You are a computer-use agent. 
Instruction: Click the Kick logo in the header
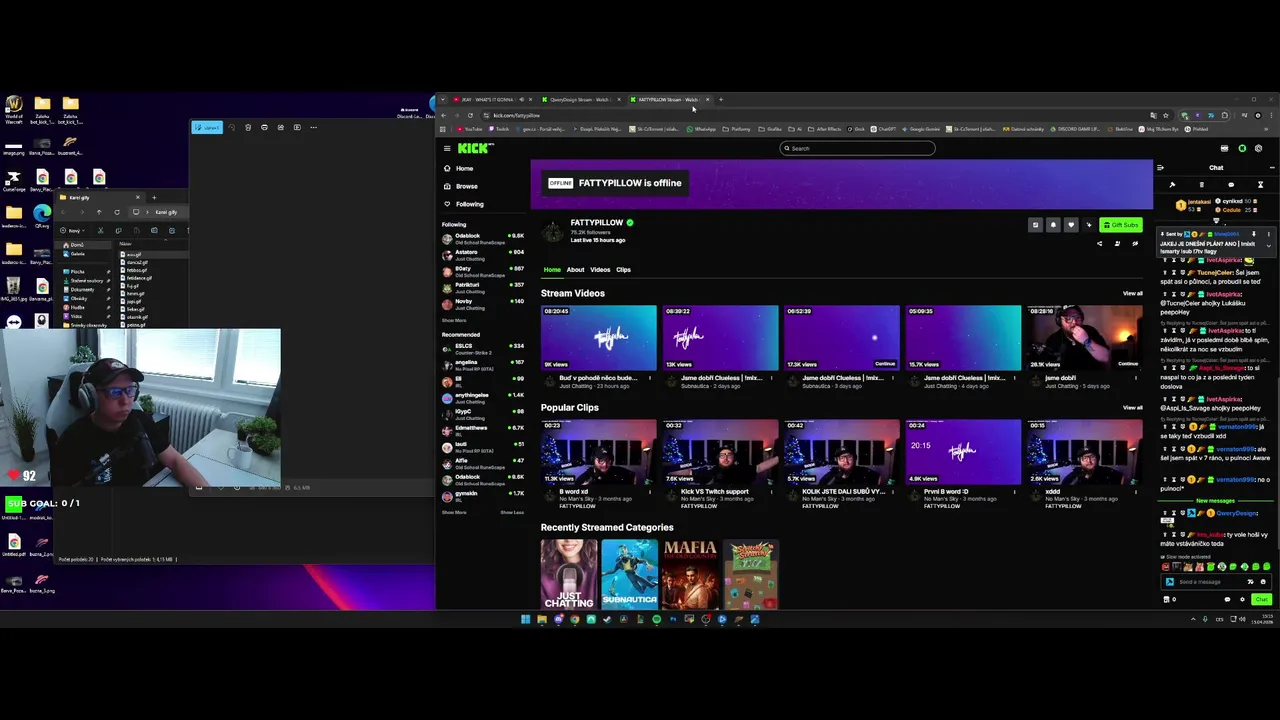click(474, 148)
